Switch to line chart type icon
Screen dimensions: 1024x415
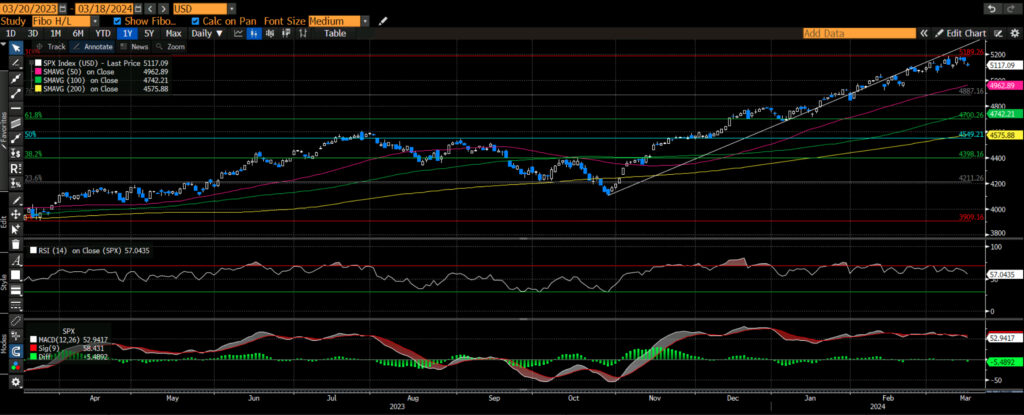click(x=238, y=33)
